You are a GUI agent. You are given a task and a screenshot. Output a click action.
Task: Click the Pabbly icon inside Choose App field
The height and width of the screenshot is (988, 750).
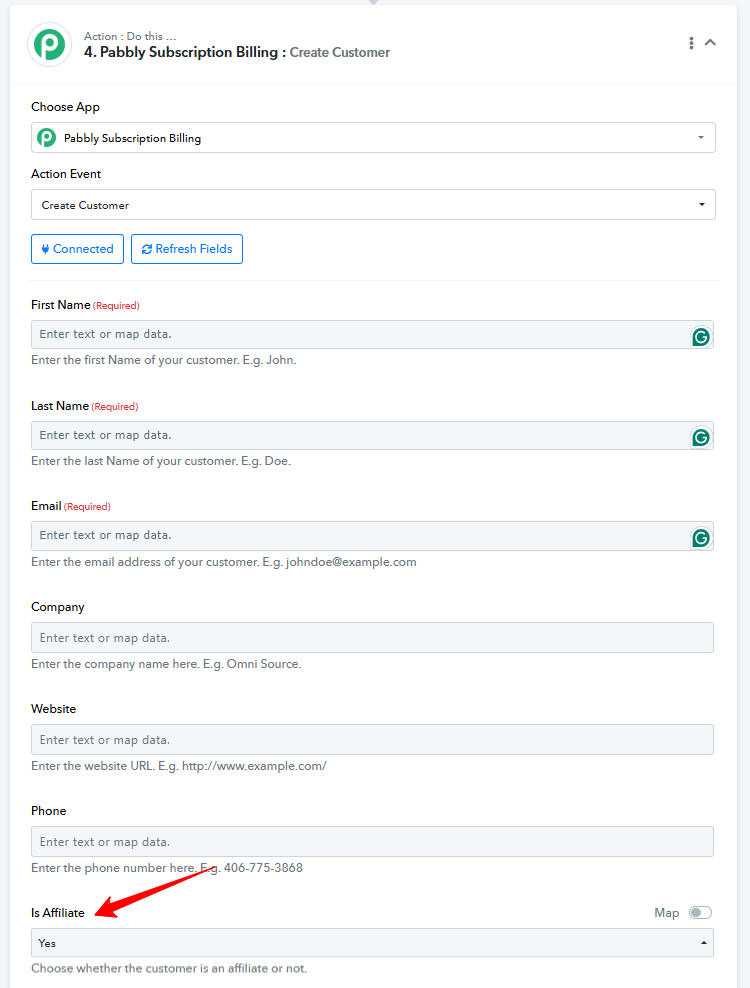click(x=47, y=137)
